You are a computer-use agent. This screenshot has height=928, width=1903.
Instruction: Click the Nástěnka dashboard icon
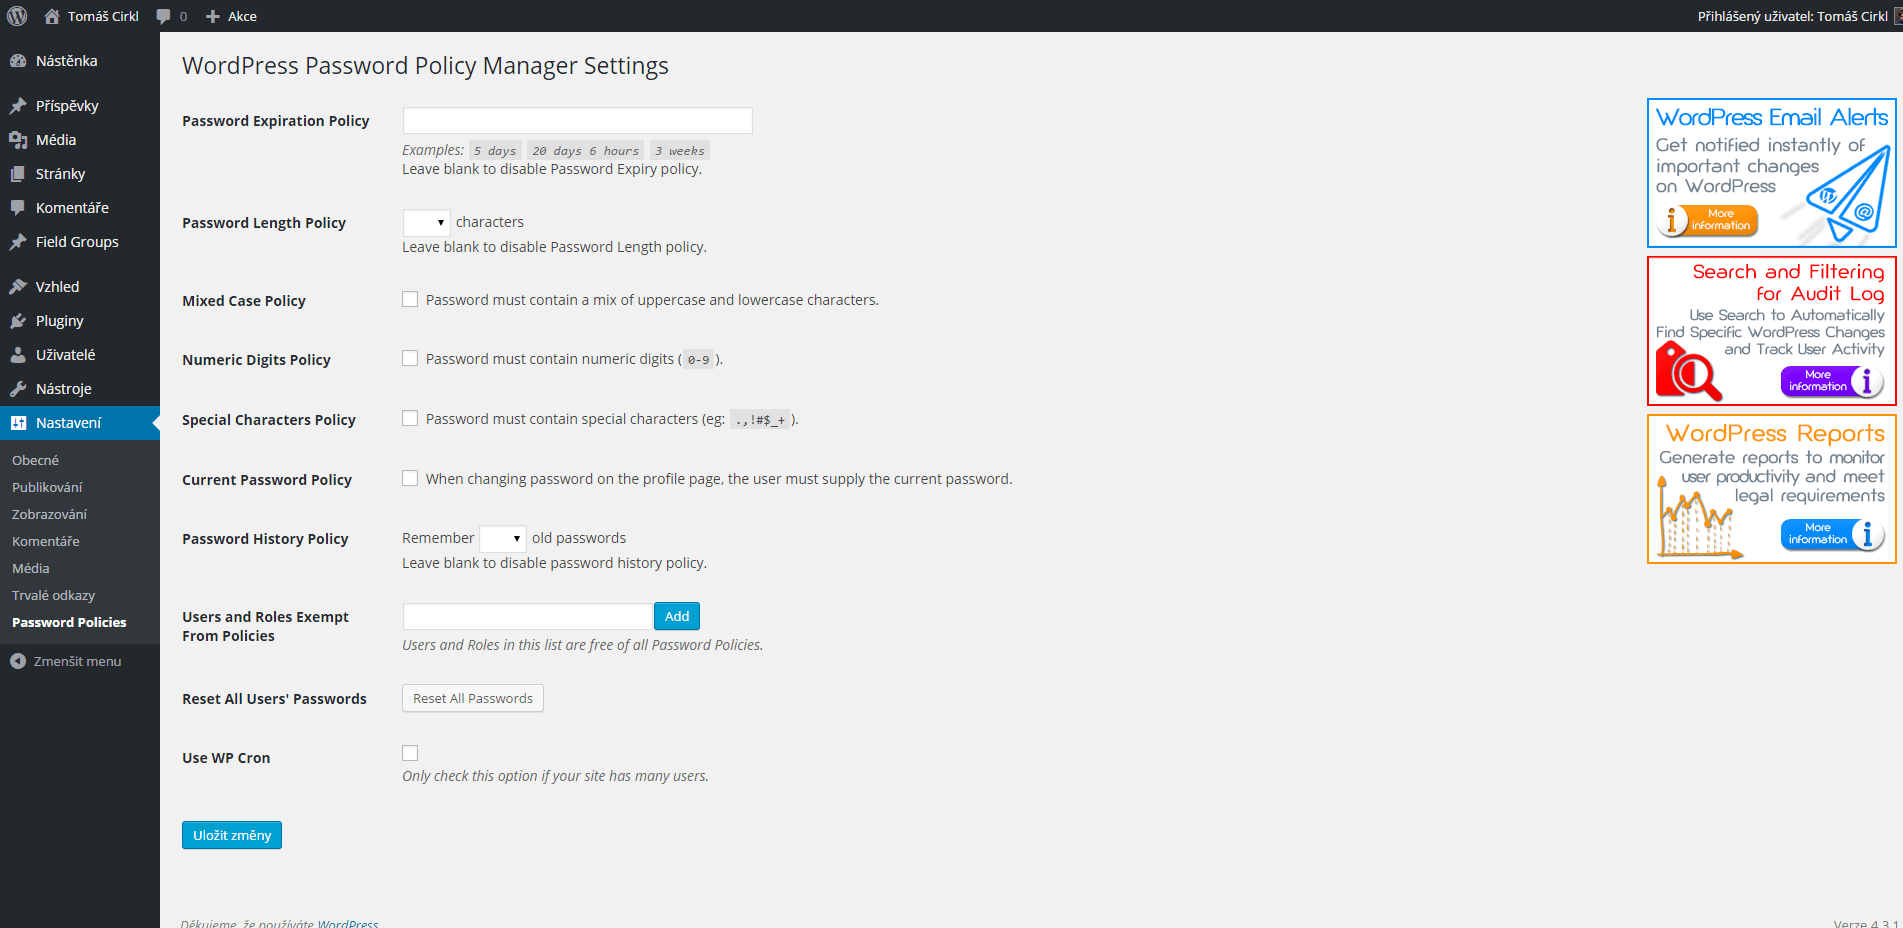(18, 61)
